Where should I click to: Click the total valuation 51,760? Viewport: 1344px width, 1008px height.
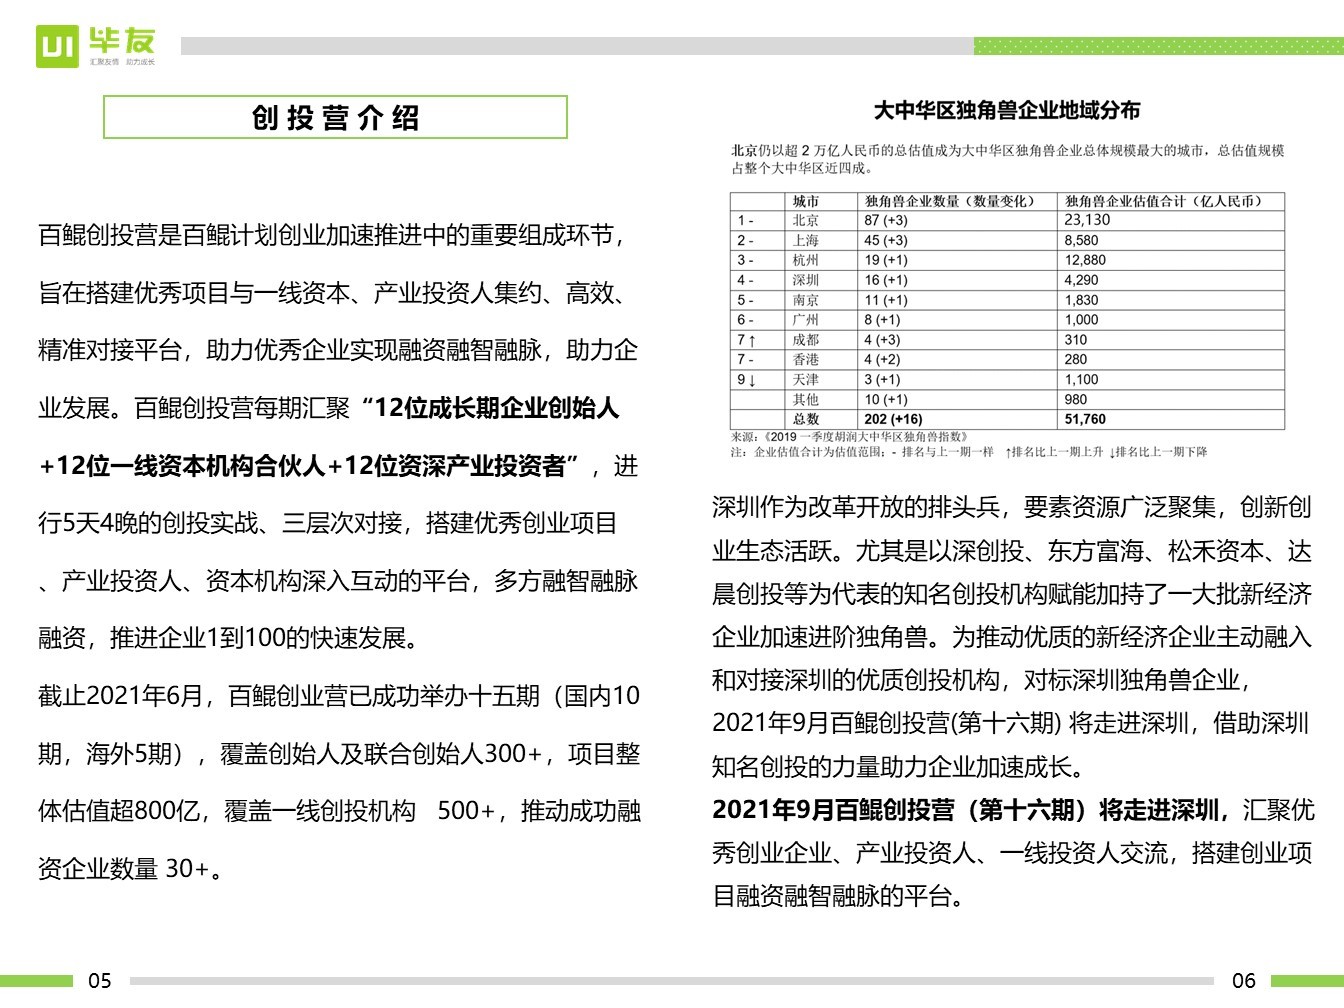pyautogui.click(x=1085, y=419)
